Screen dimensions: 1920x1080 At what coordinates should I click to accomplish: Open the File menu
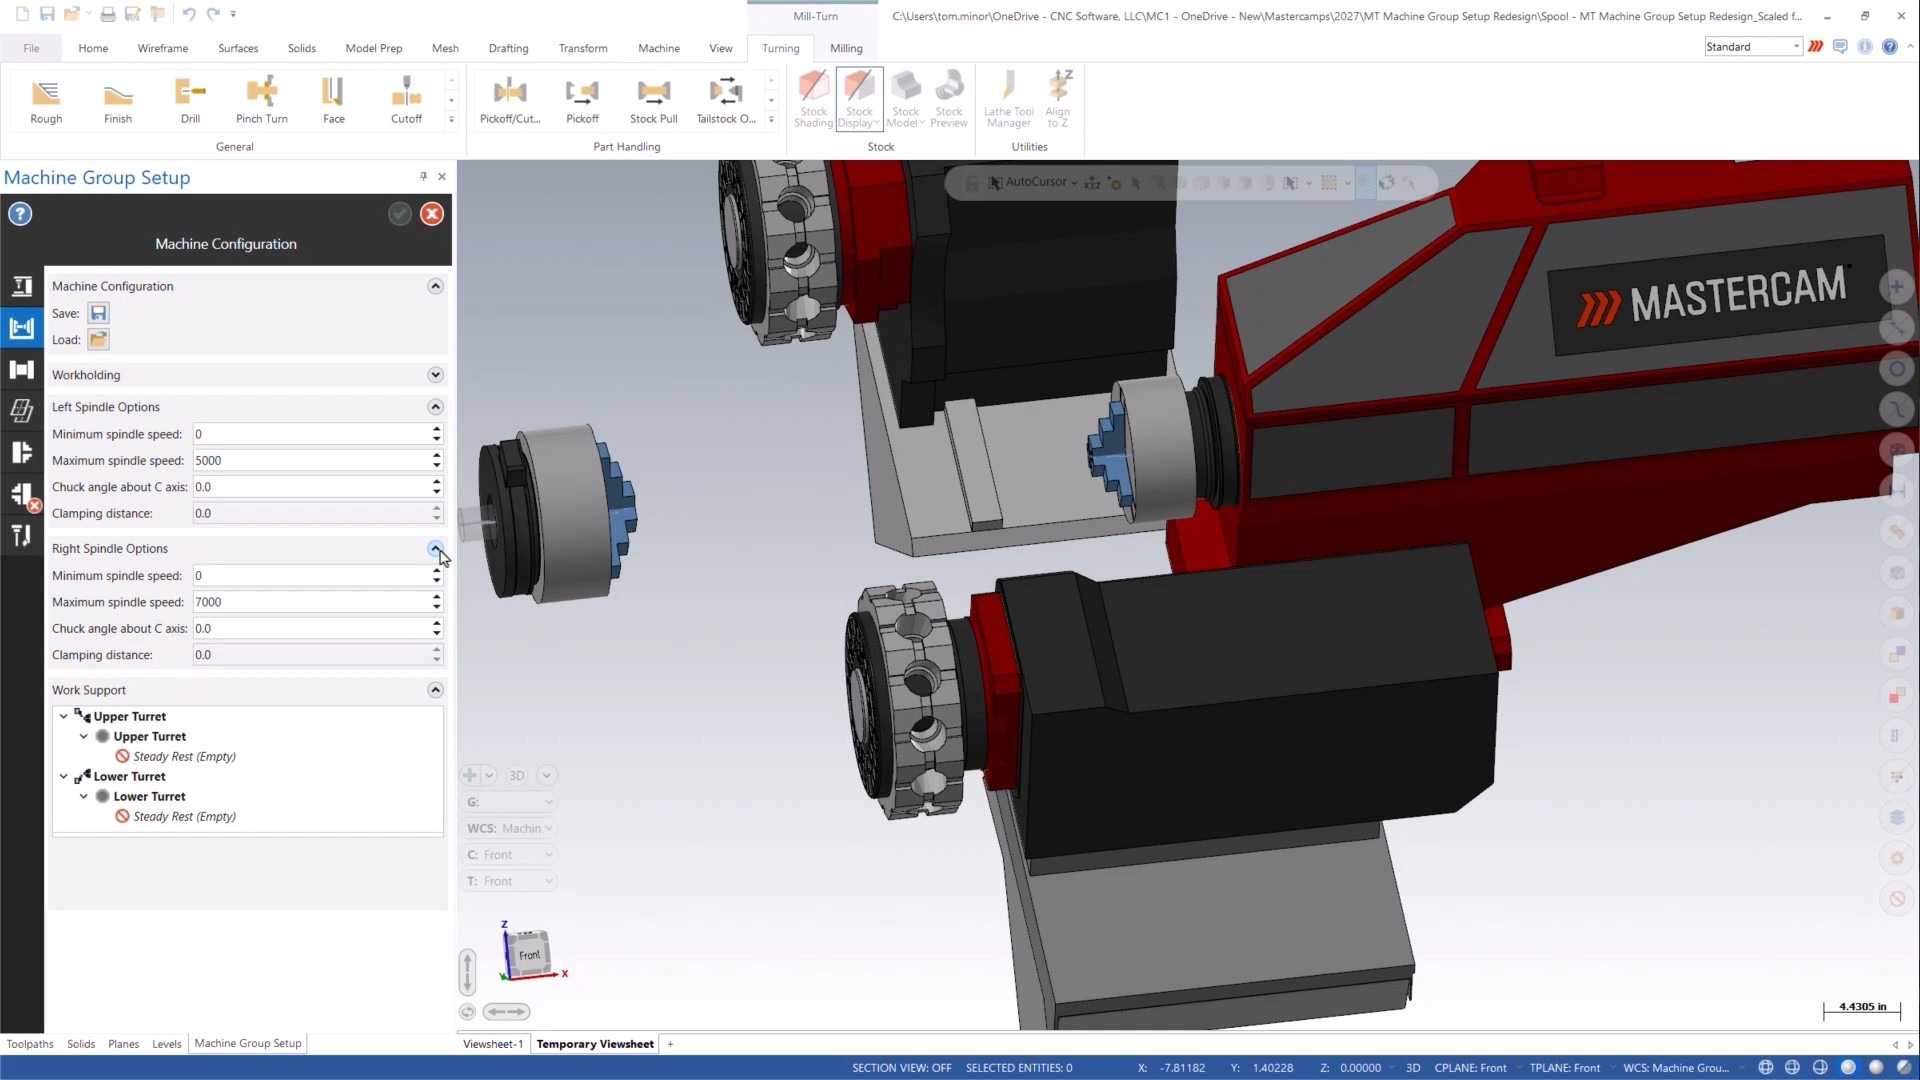tap(31, 48)
